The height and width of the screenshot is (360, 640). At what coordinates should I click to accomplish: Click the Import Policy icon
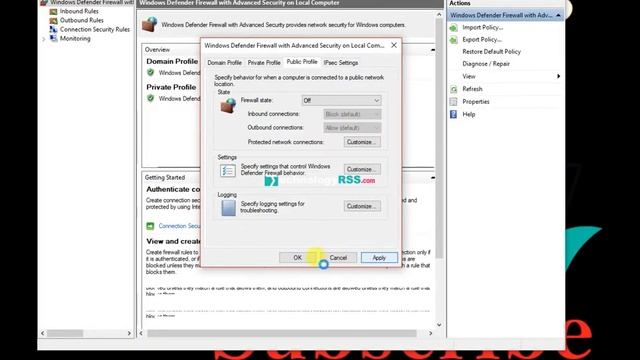pos(453,28)
